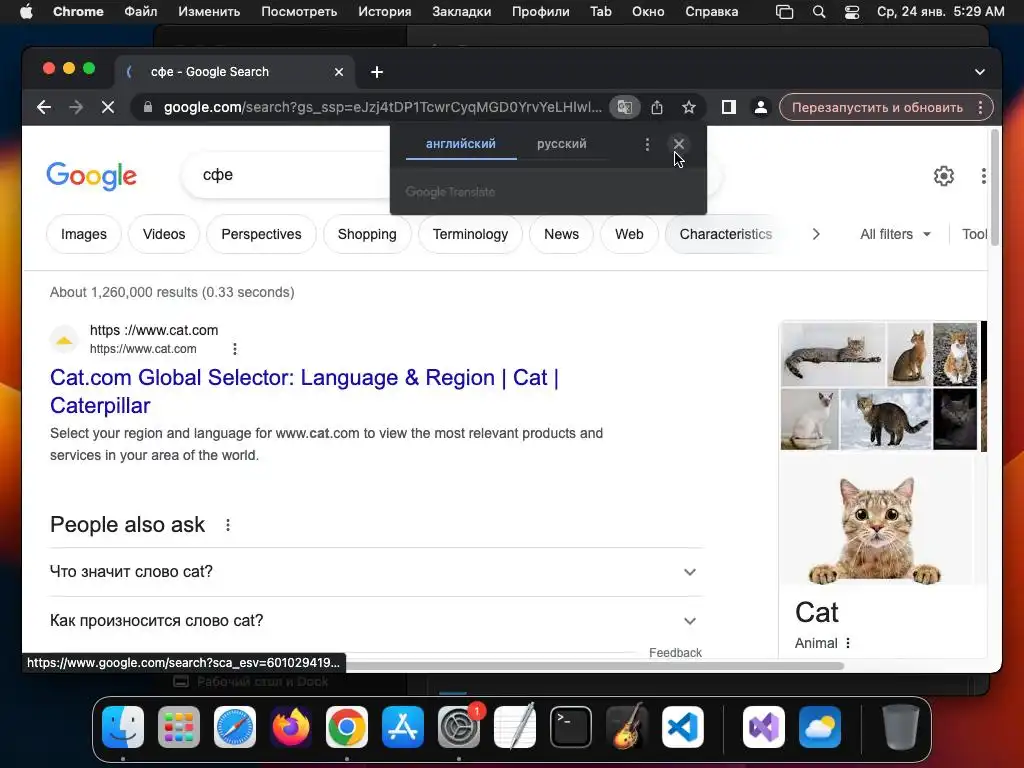
Task: Launch Visual Studio Code from the Dock
Action: (683, 727)
